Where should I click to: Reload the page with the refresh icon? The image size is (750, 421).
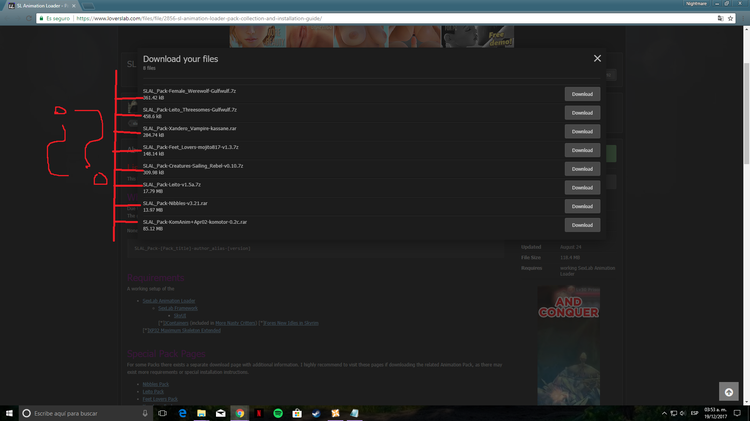29,18
